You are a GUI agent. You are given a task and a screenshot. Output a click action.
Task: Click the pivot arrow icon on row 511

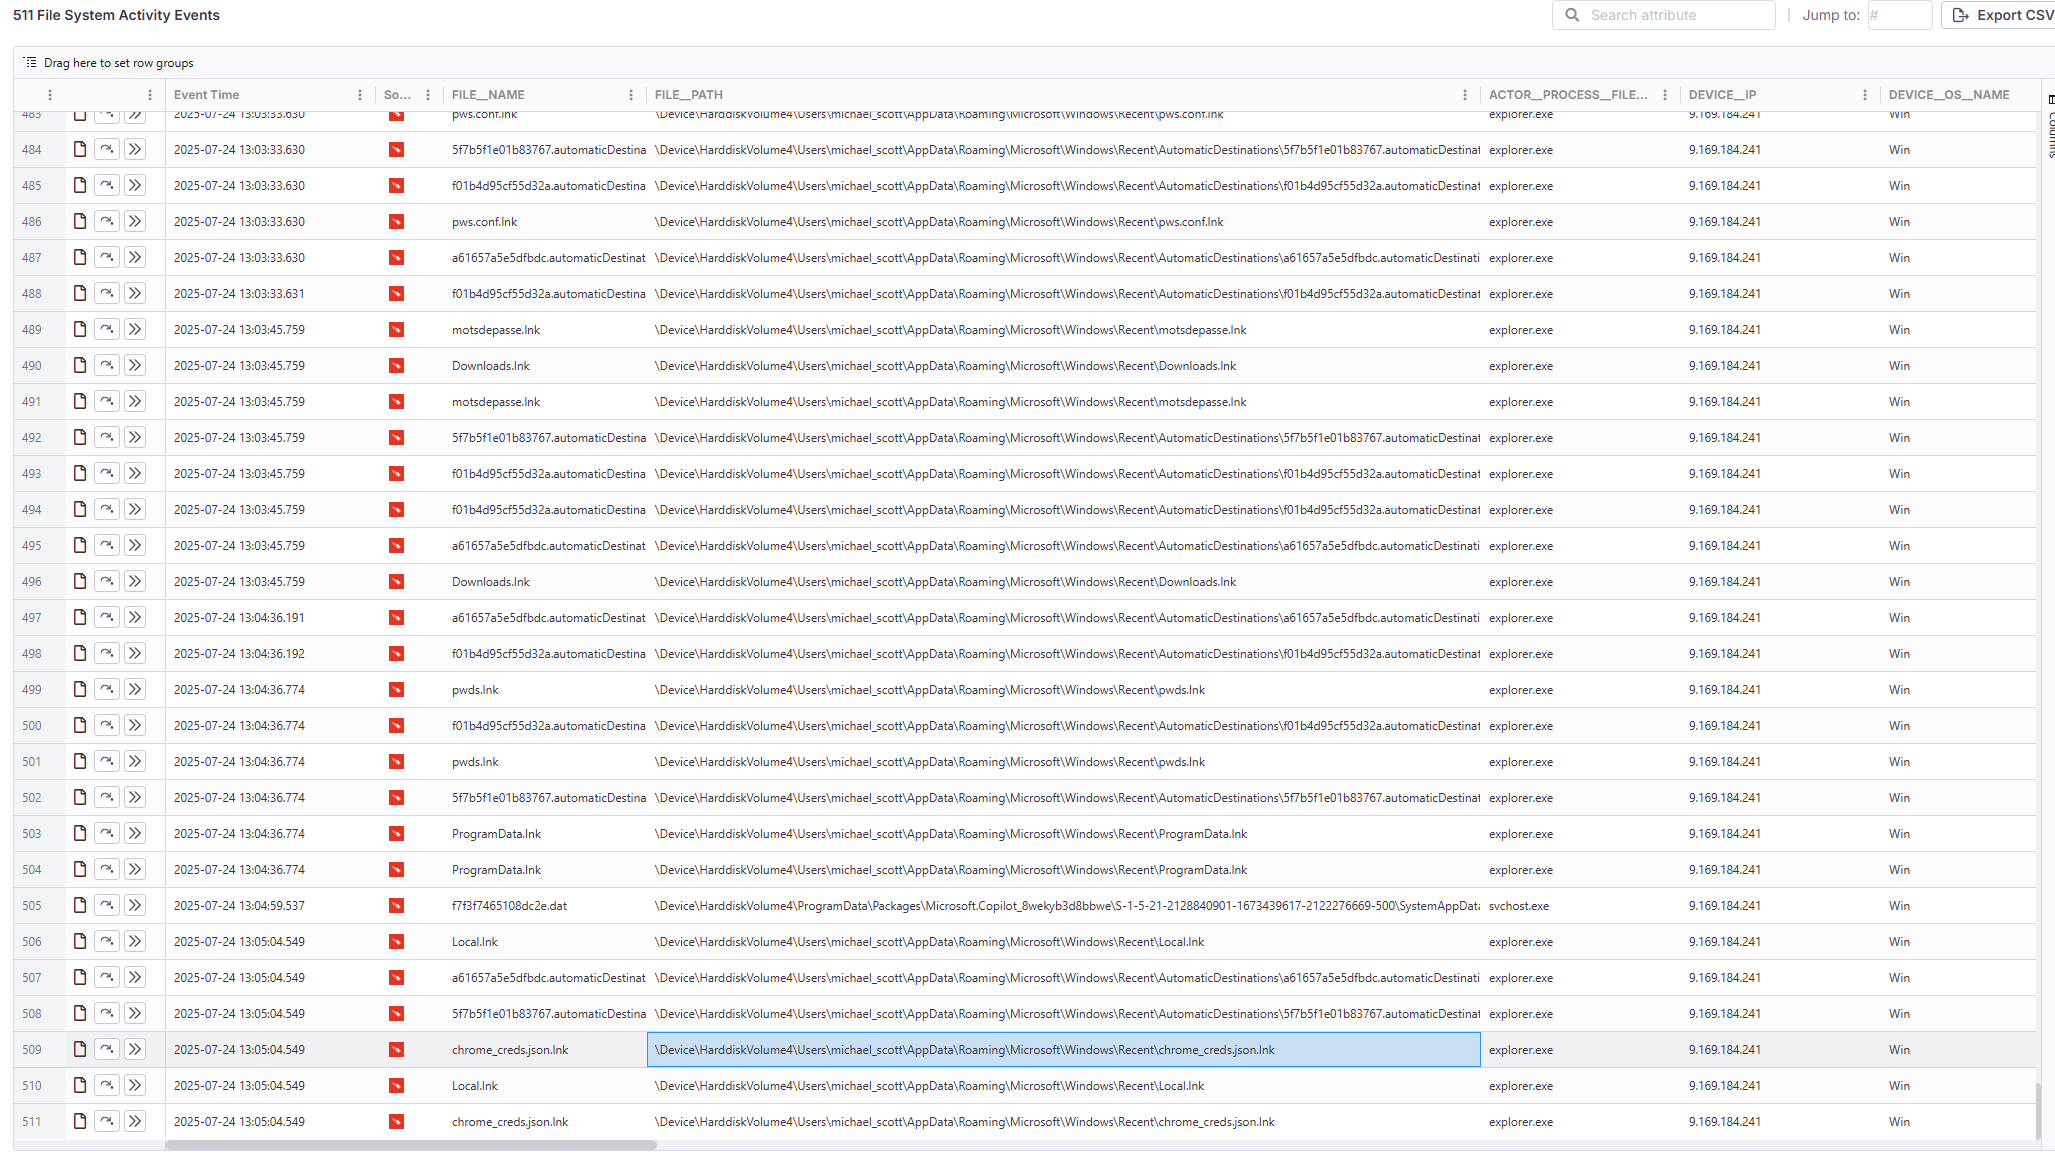click(x=107, y=1121)
